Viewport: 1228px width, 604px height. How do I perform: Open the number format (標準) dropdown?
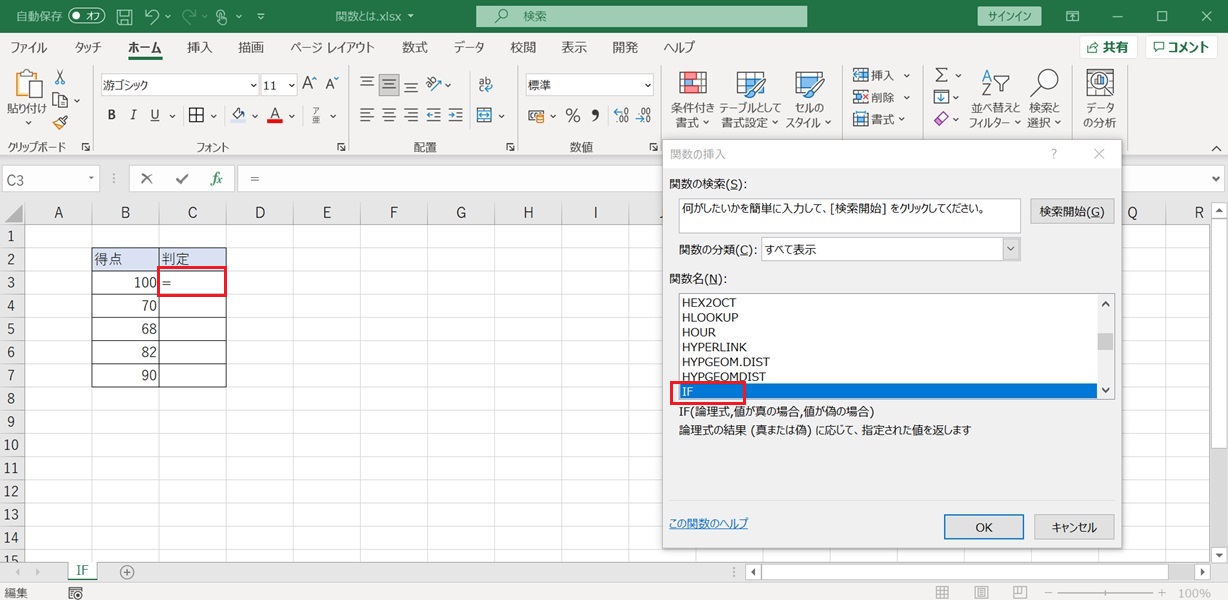click(x=647, y=86)
